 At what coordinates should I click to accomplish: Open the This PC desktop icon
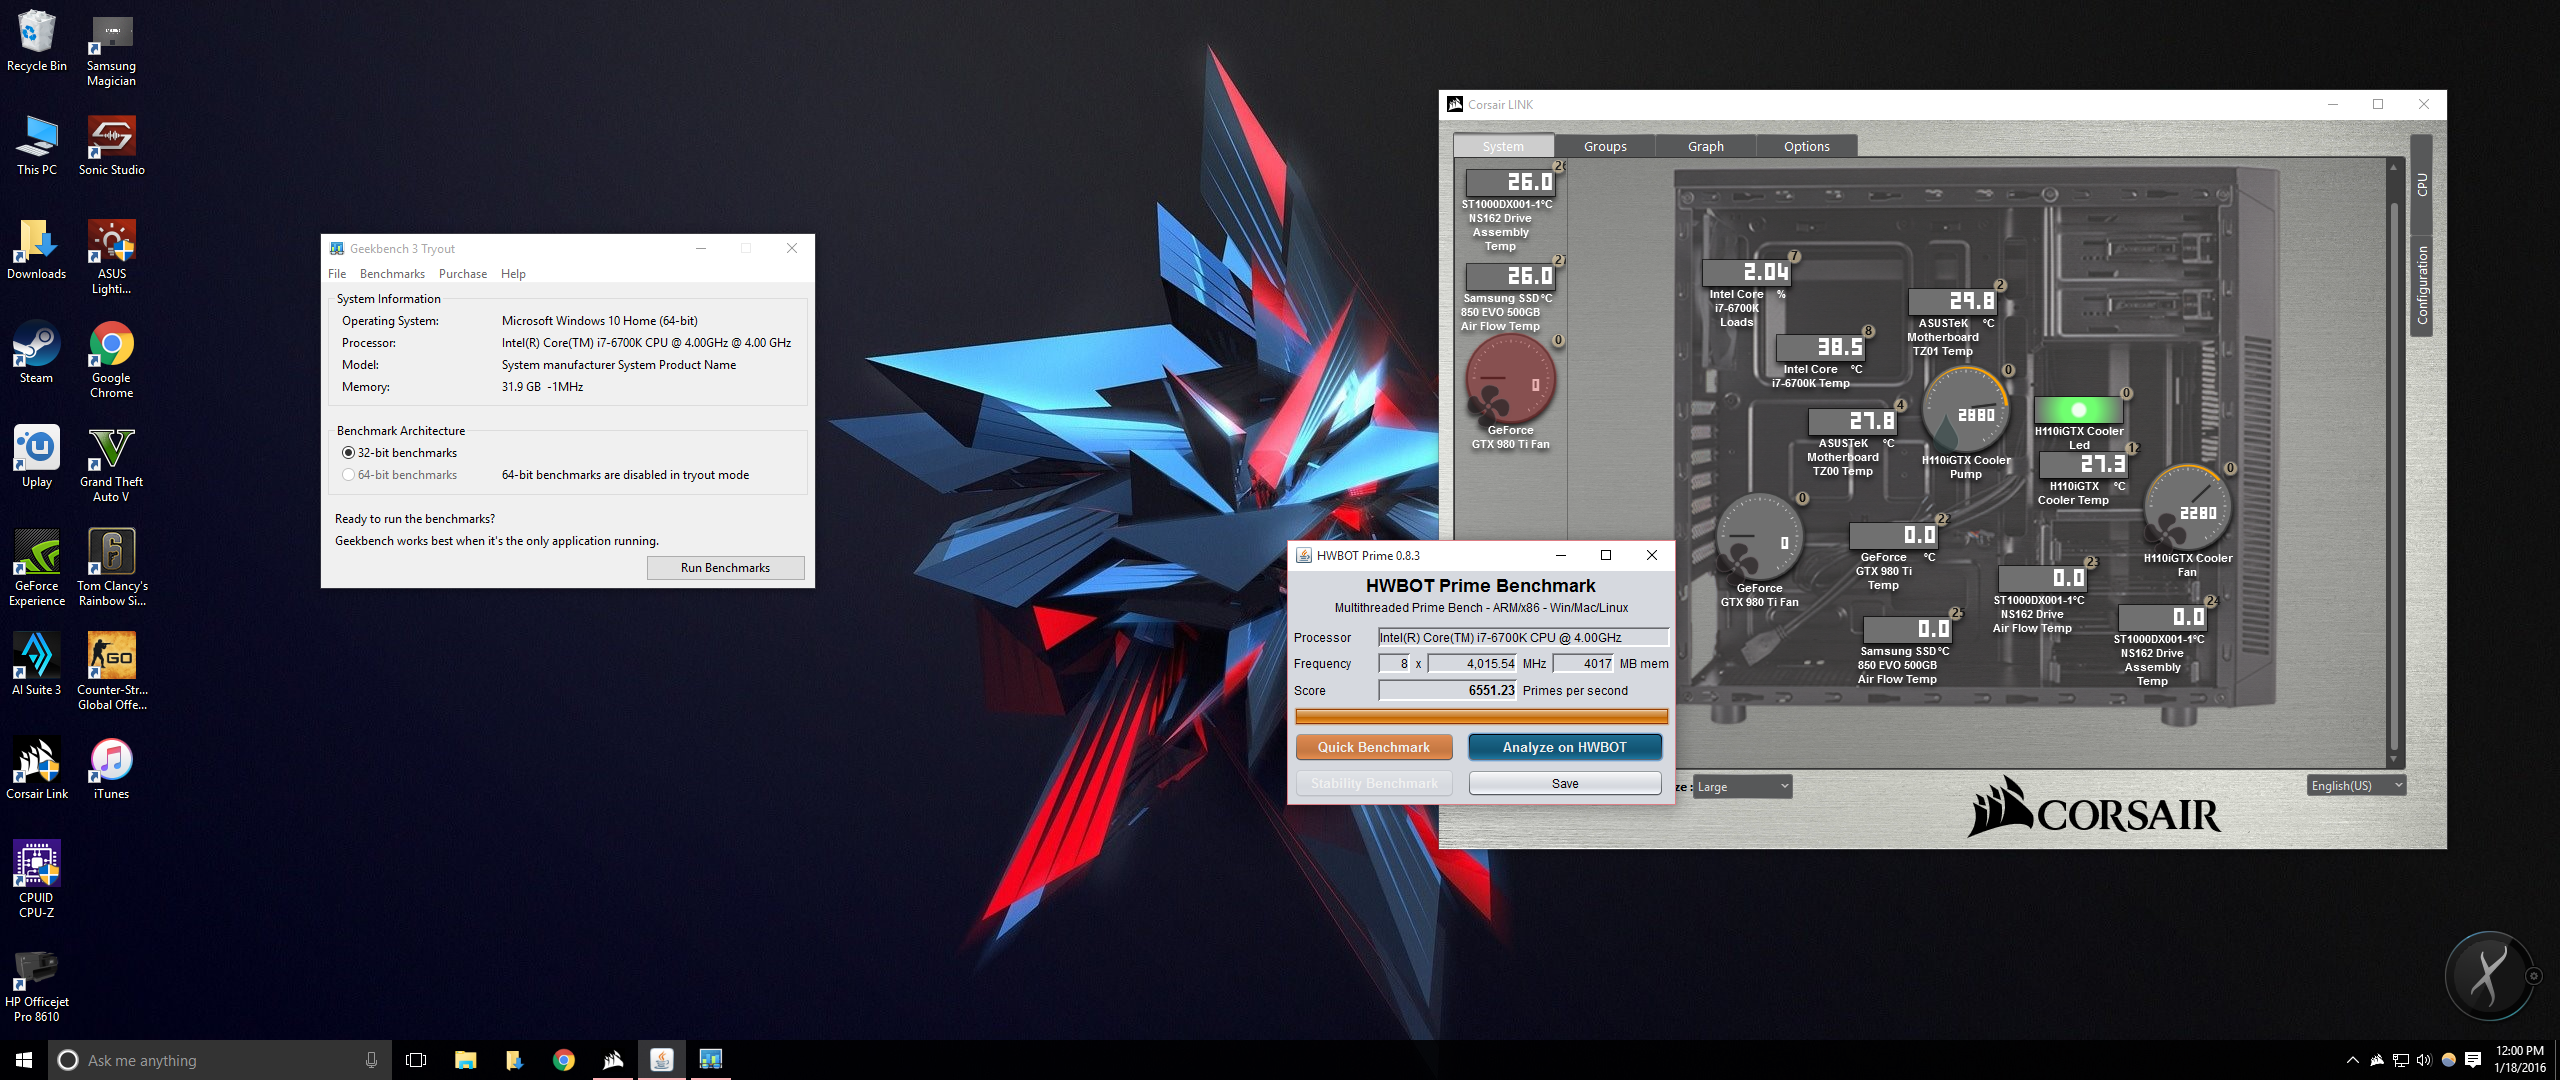(37, 146)
